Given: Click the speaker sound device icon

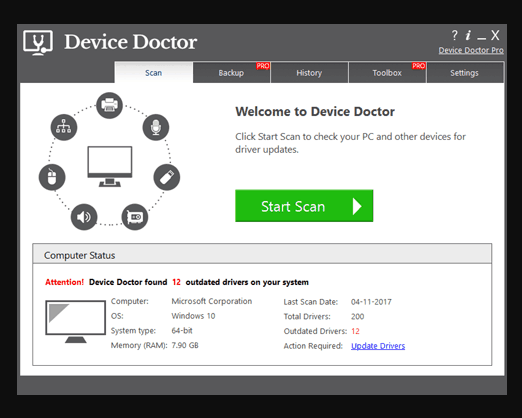Looking at the screenshot, I should coord(84,217).
